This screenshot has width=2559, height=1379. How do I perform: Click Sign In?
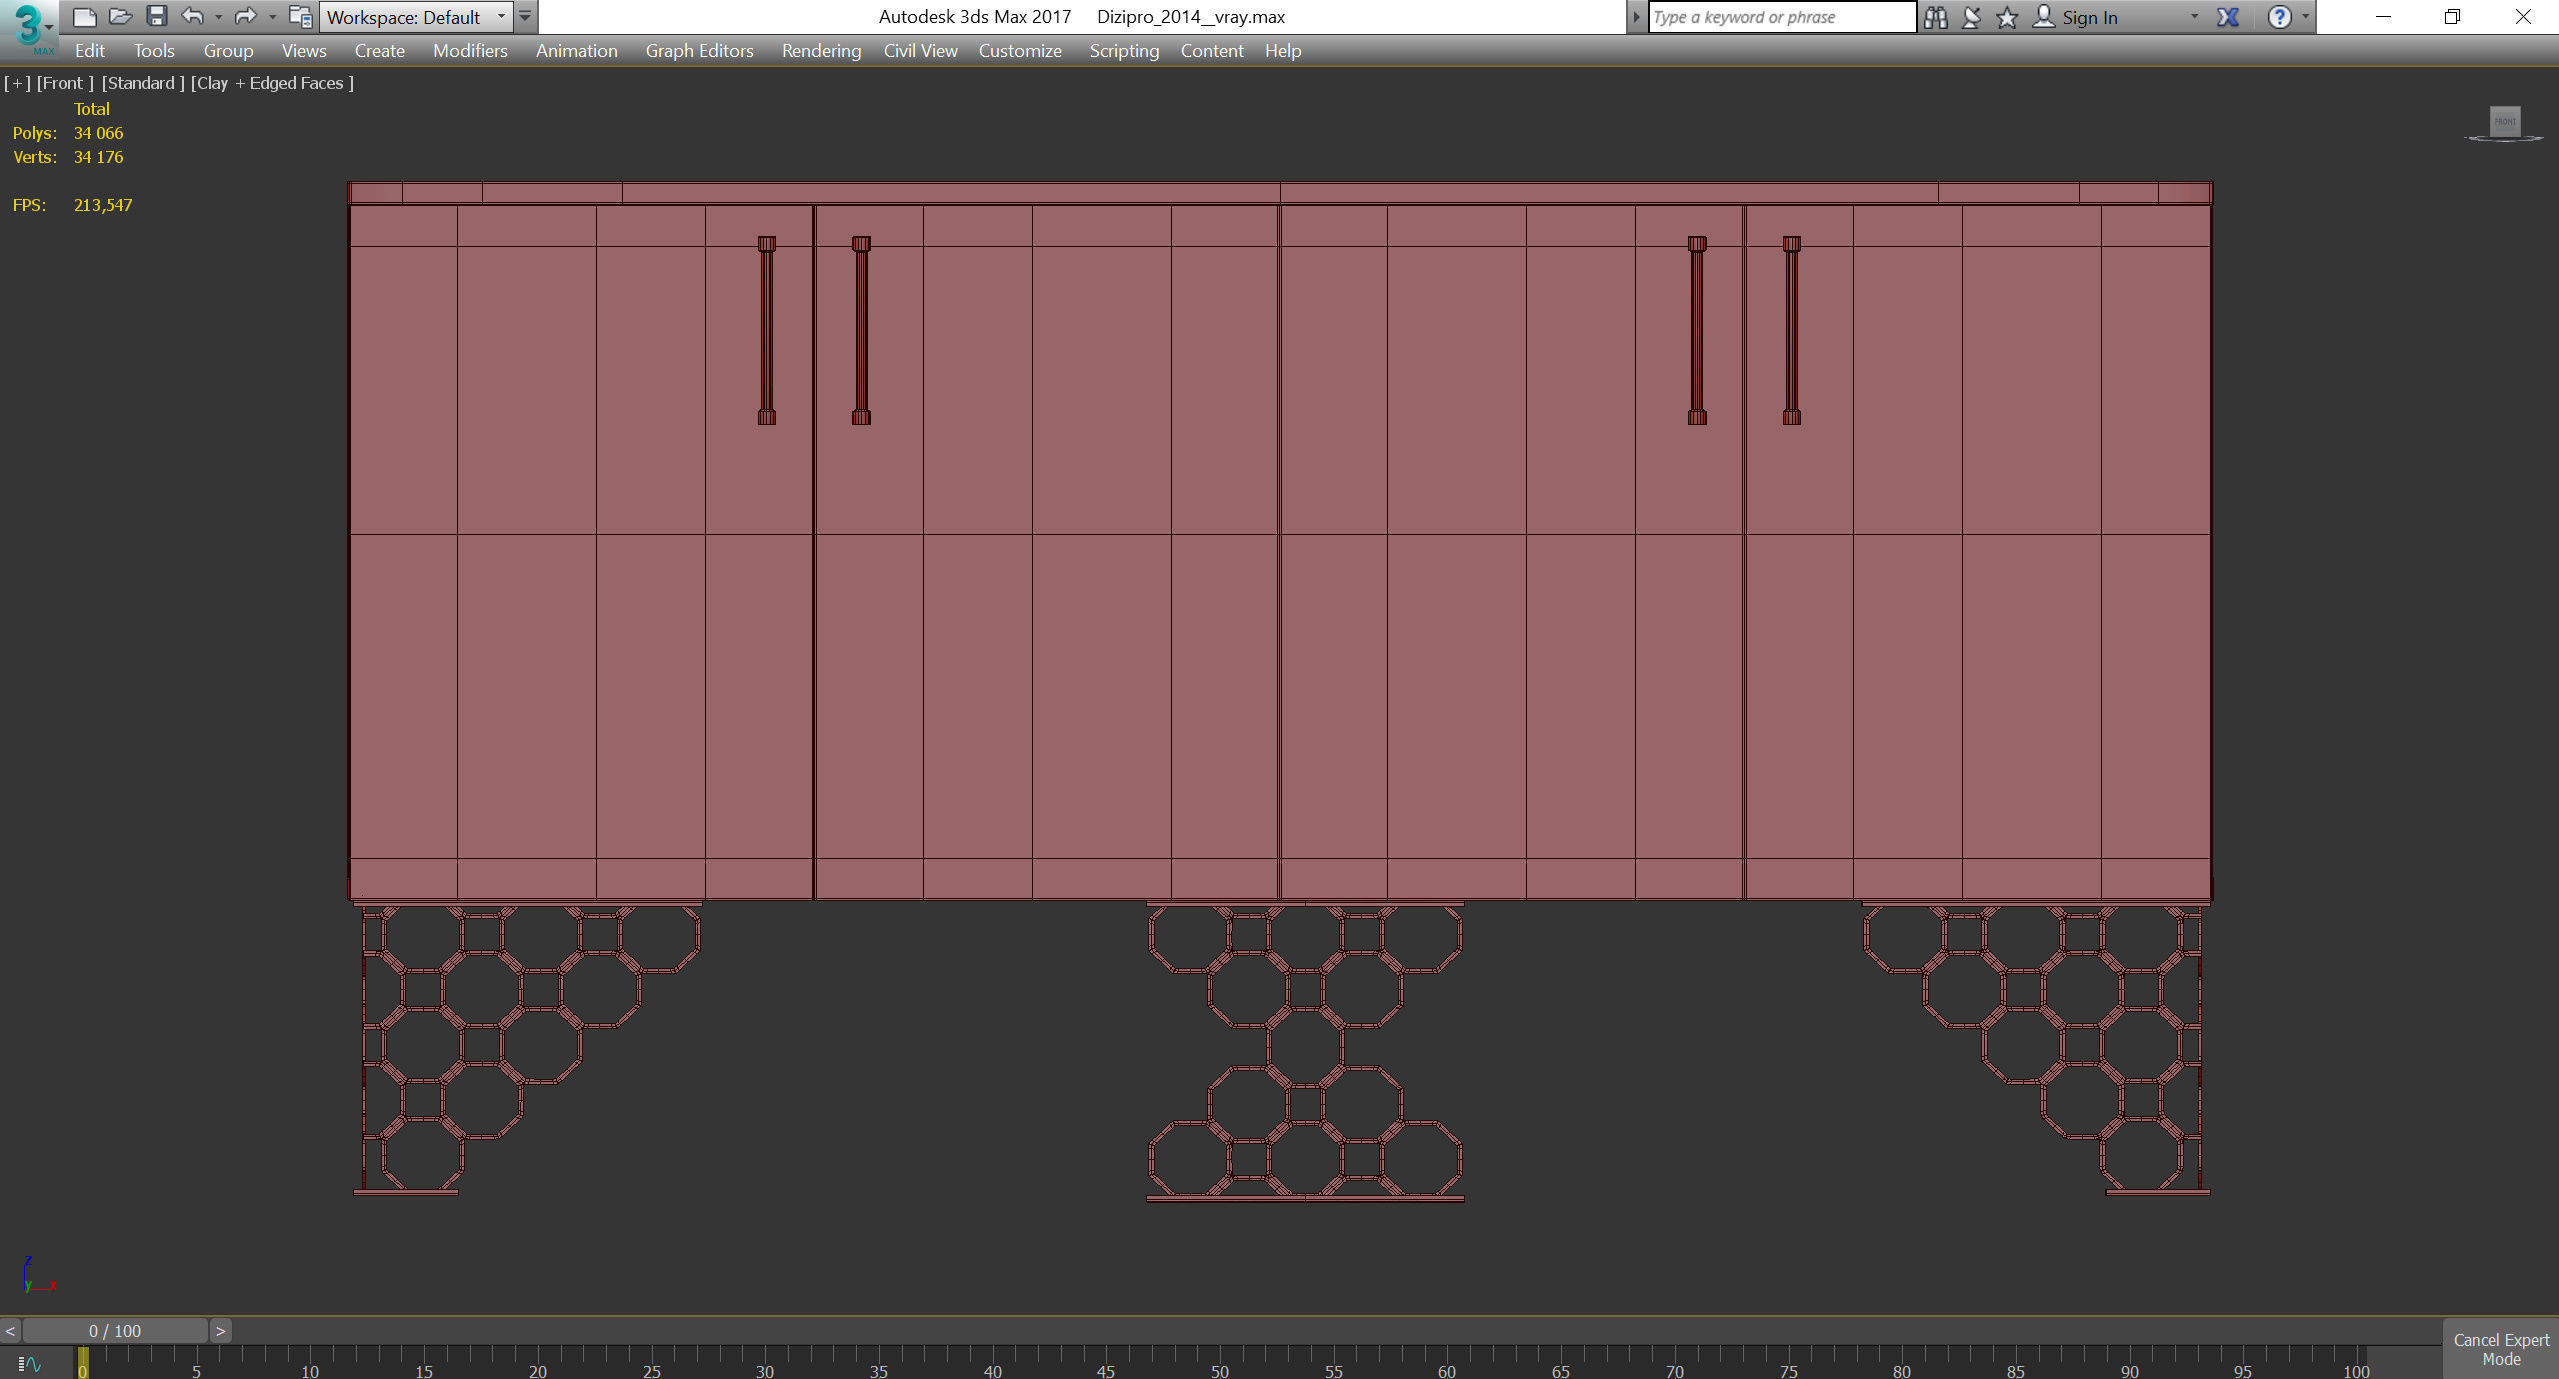point(2088,17)
